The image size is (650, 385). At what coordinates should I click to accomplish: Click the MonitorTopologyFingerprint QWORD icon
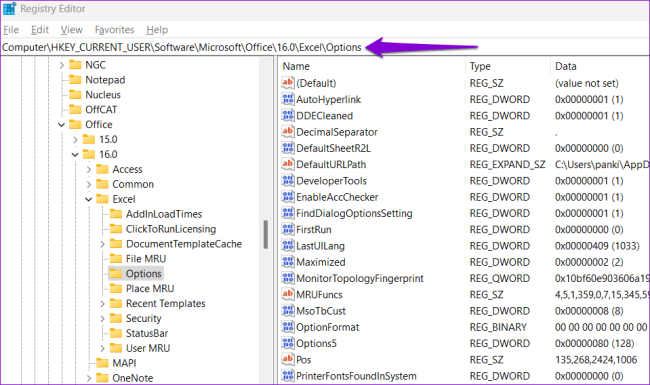(288, 278)
